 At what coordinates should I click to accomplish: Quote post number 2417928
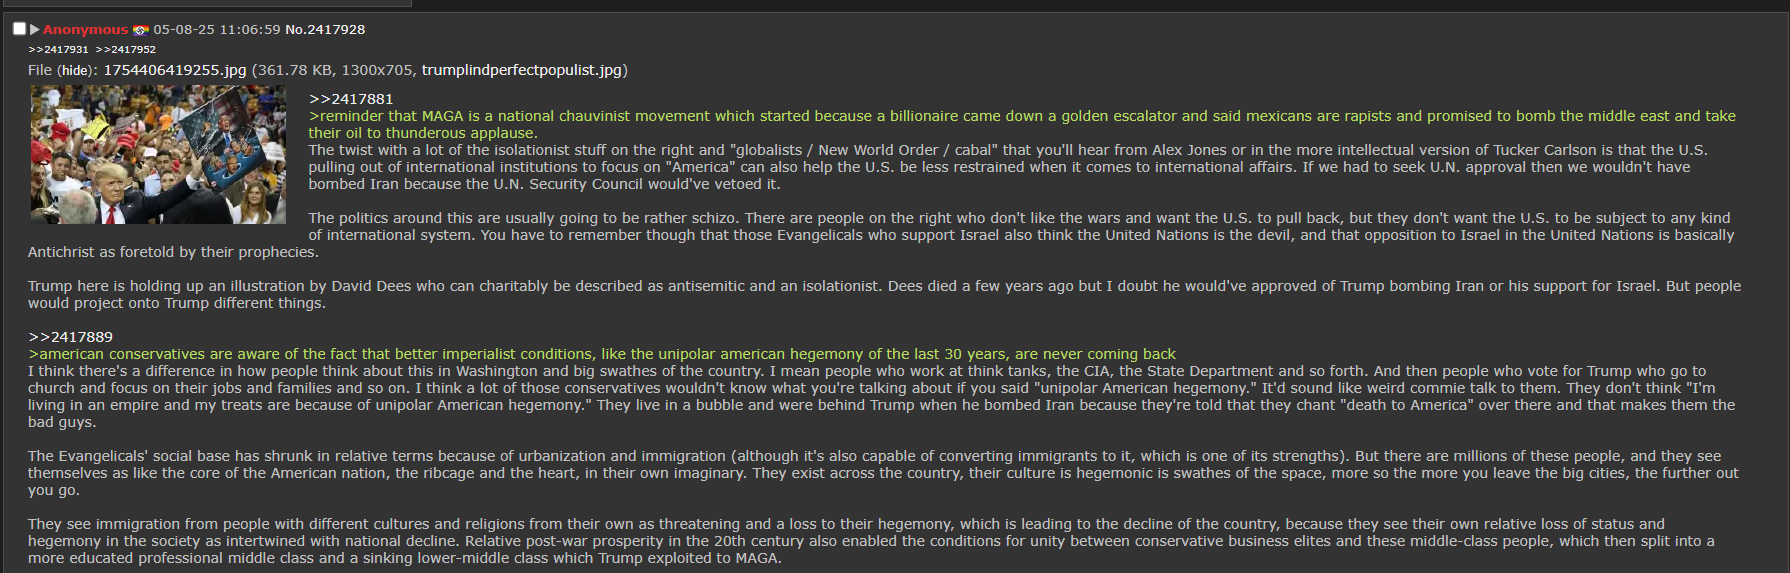[x=336, y=29]
